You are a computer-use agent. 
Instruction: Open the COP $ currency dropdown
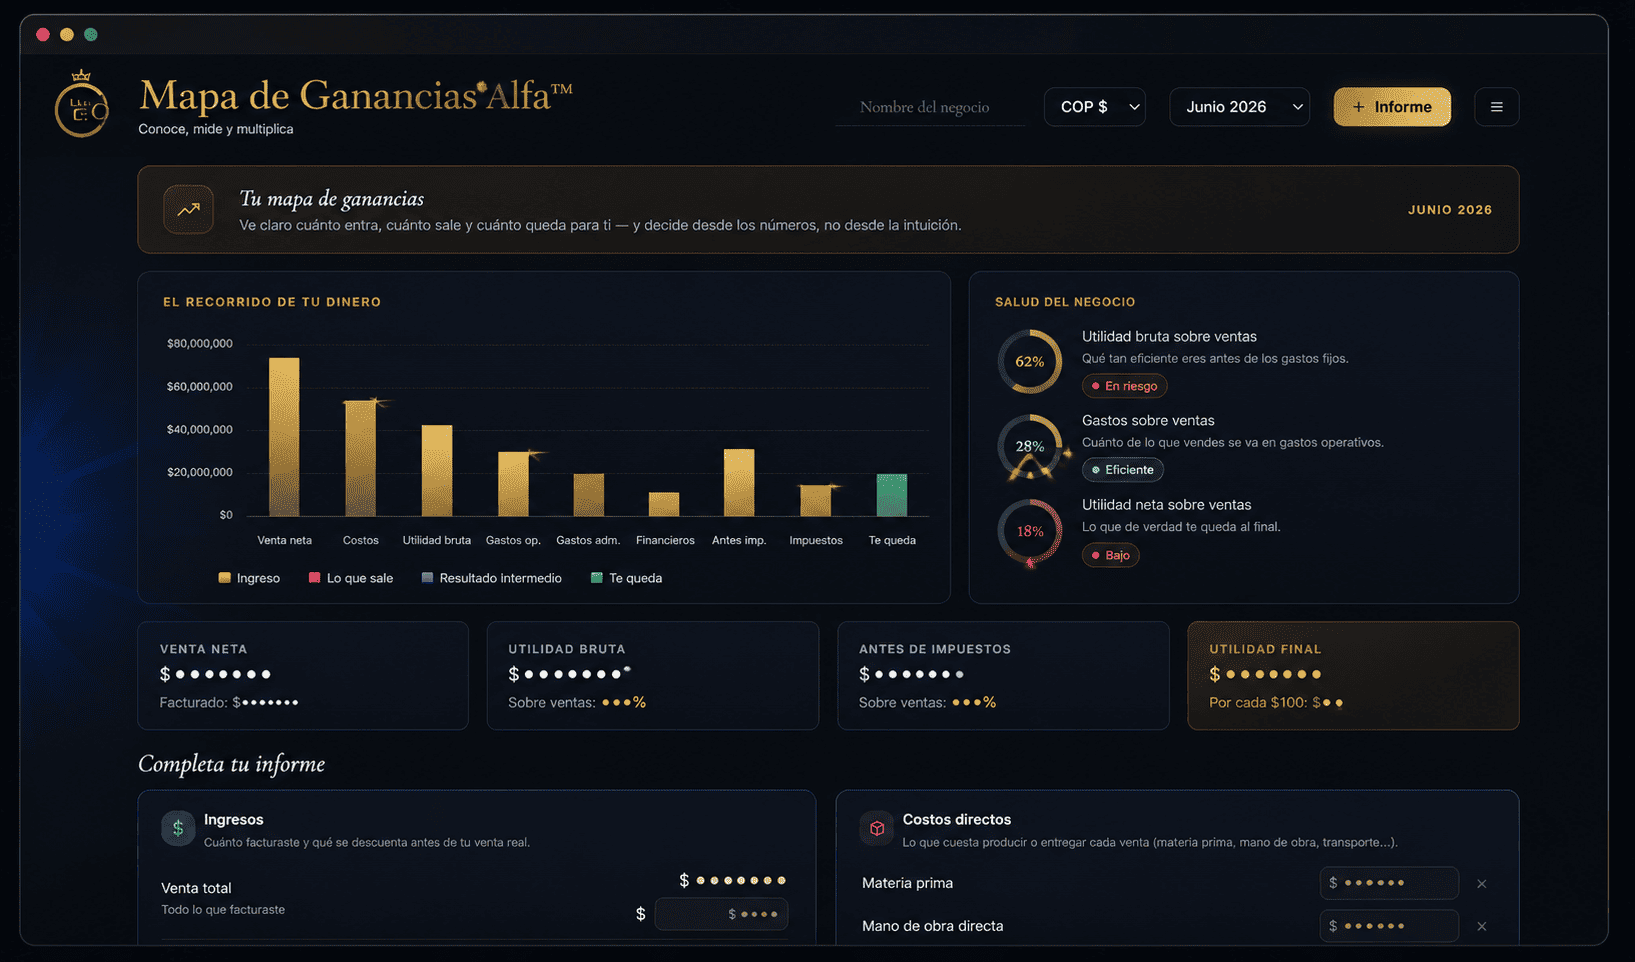coord(1095,107)
